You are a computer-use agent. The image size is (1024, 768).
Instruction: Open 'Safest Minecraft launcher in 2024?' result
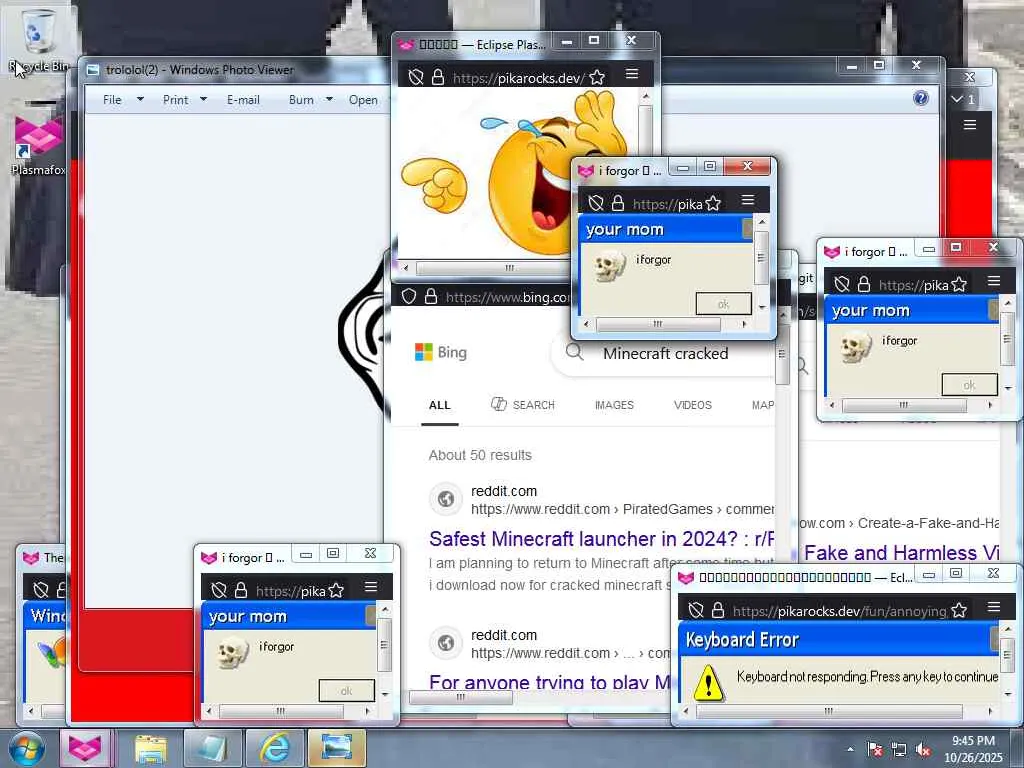[601, 539]
